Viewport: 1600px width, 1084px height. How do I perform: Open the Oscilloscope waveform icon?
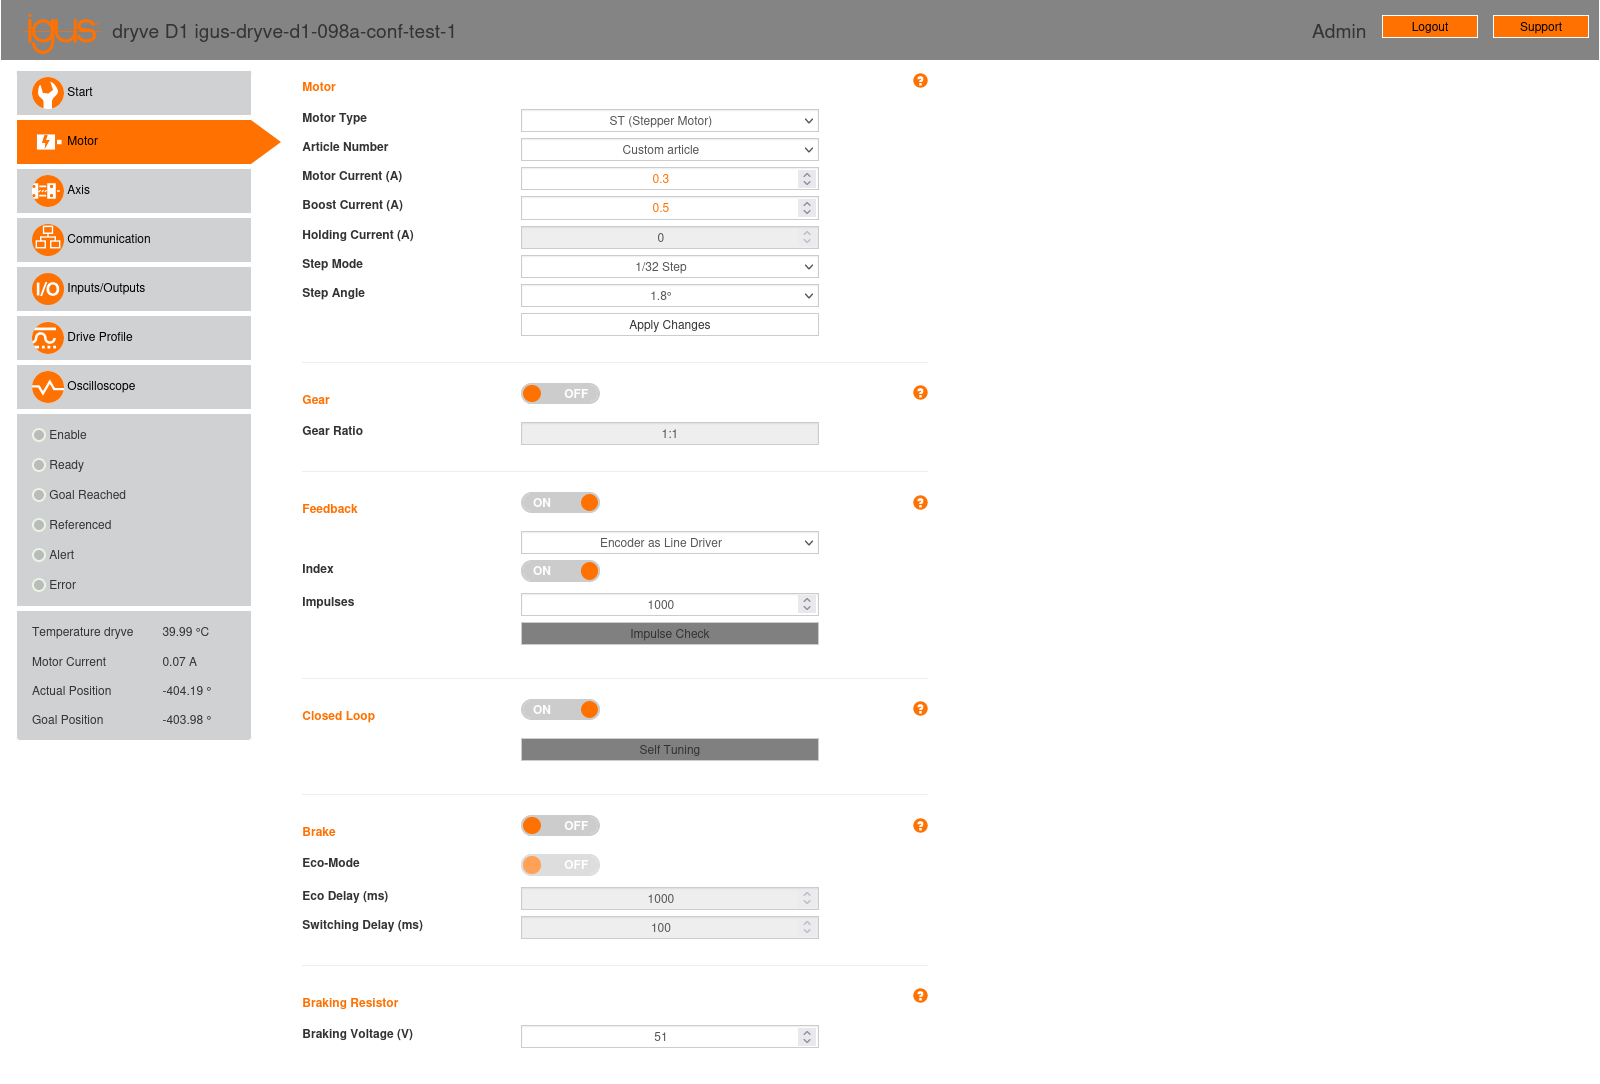[x=47, y=387]
